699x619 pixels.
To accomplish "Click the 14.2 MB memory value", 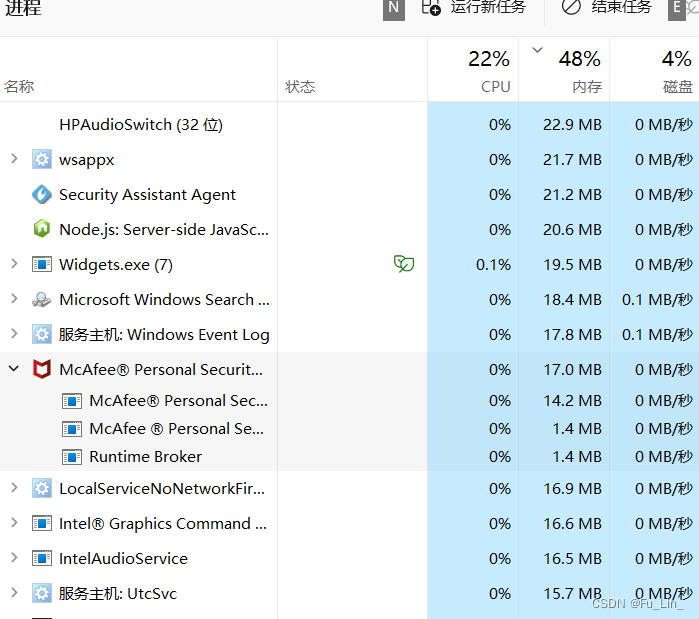I will [572, 401].
